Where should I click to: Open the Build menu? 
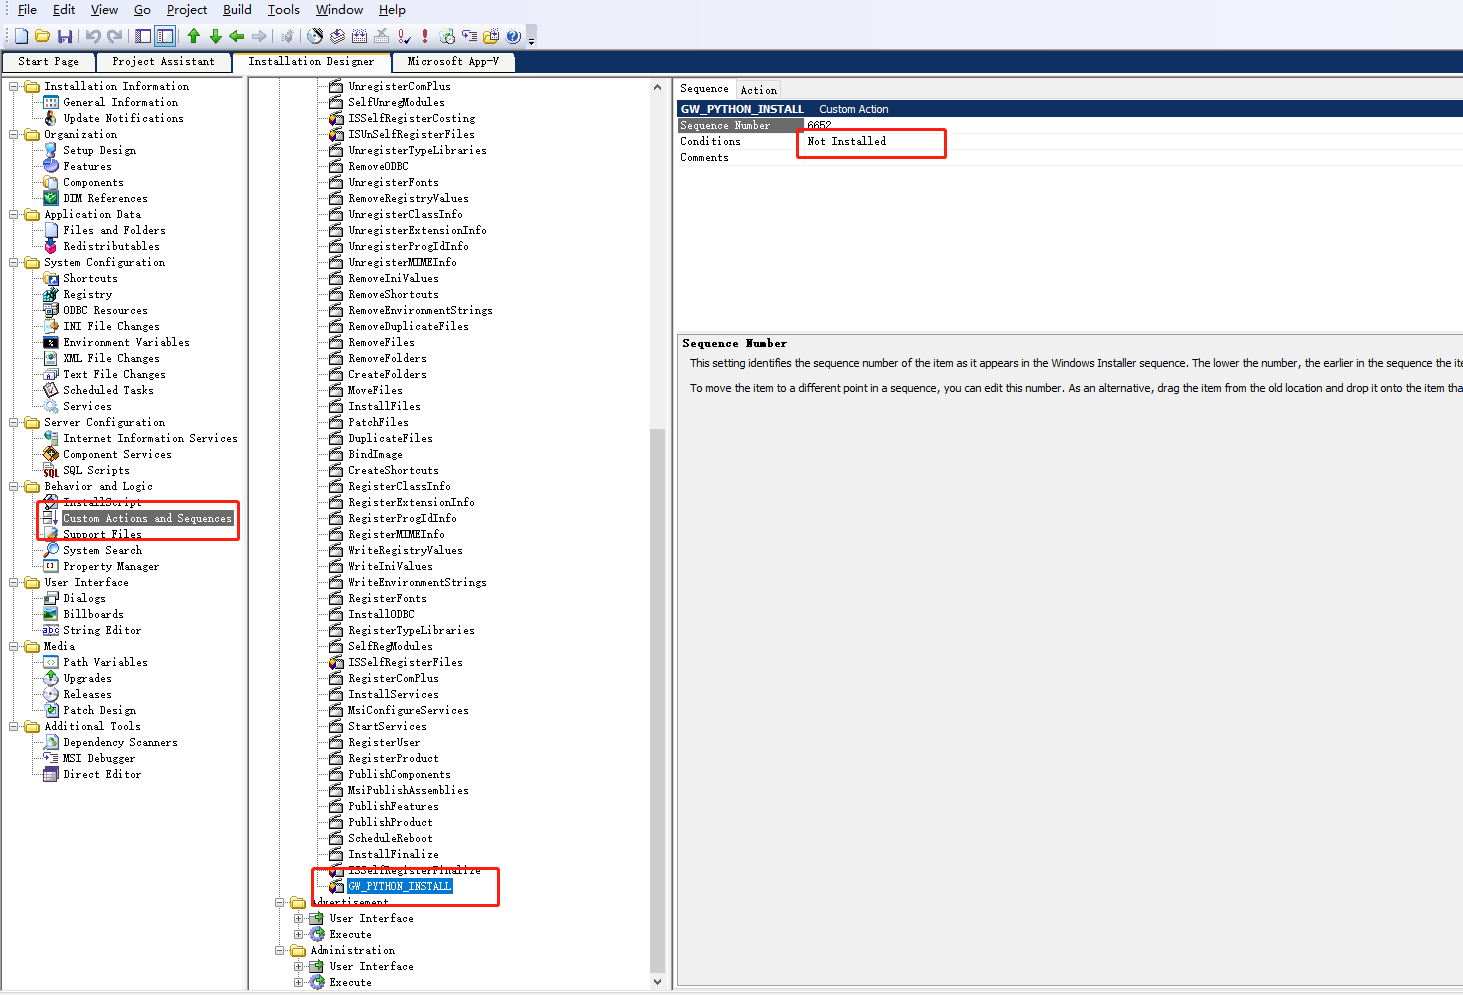(x=236, y=10)
